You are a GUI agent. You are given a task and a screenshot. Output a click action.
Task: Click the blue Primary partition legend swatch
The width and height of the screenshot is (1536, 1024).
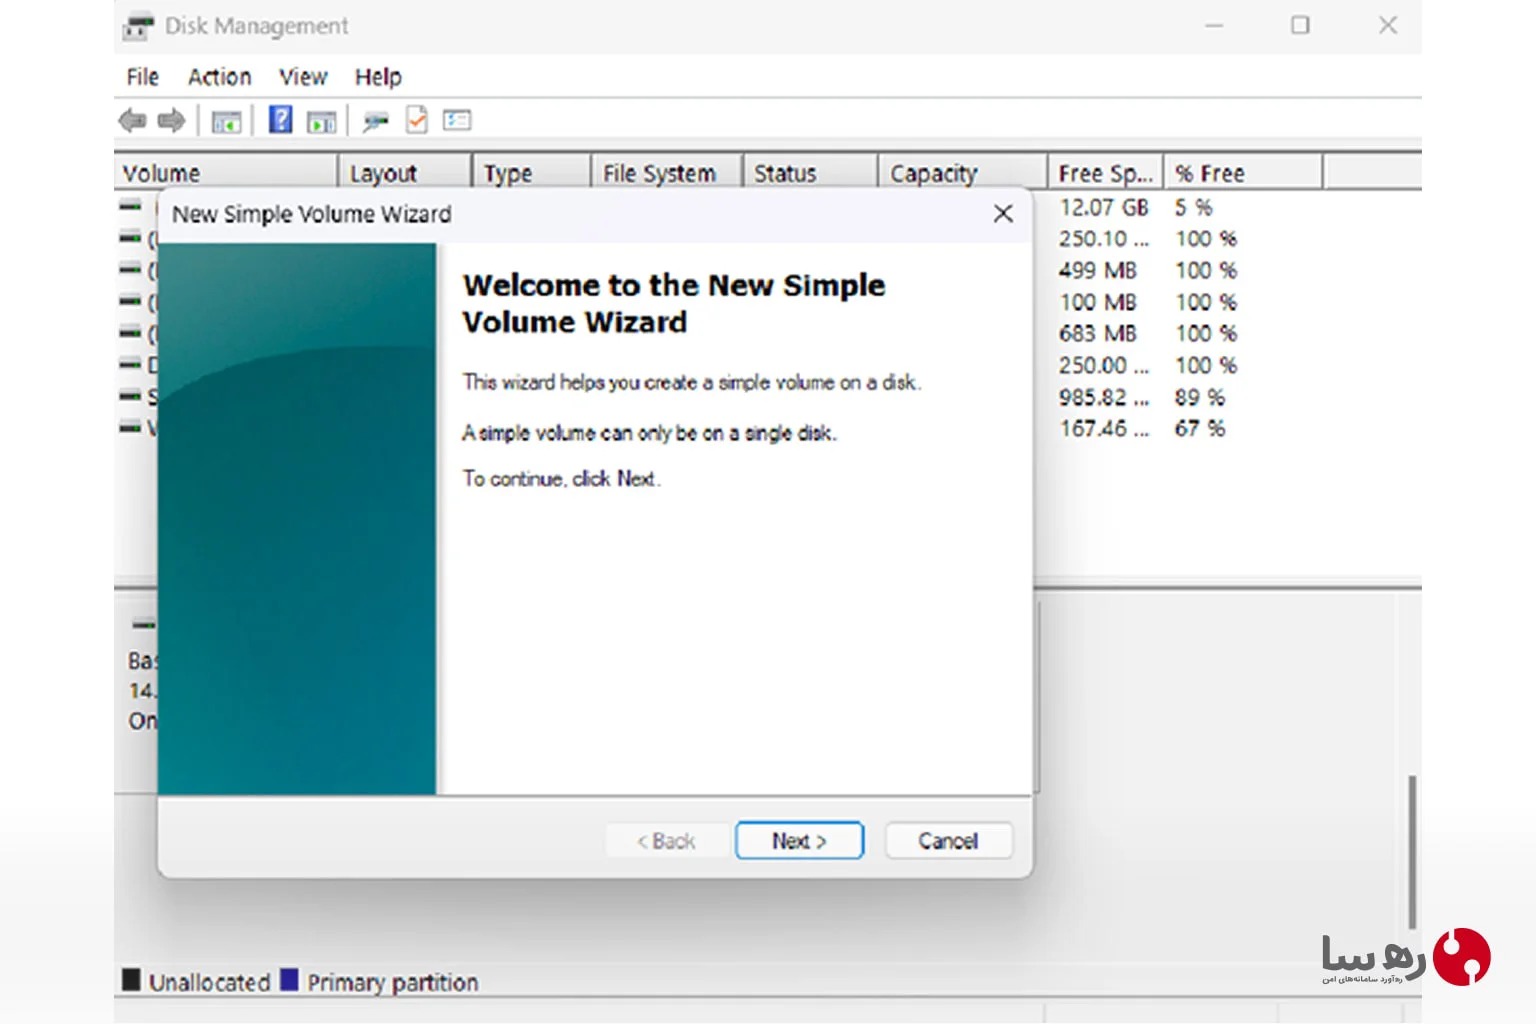[x=290, y=980]
